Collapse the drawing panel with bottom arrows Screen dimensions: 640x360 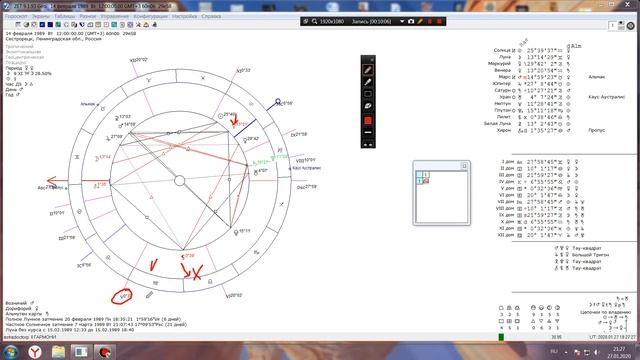point(368,144)
